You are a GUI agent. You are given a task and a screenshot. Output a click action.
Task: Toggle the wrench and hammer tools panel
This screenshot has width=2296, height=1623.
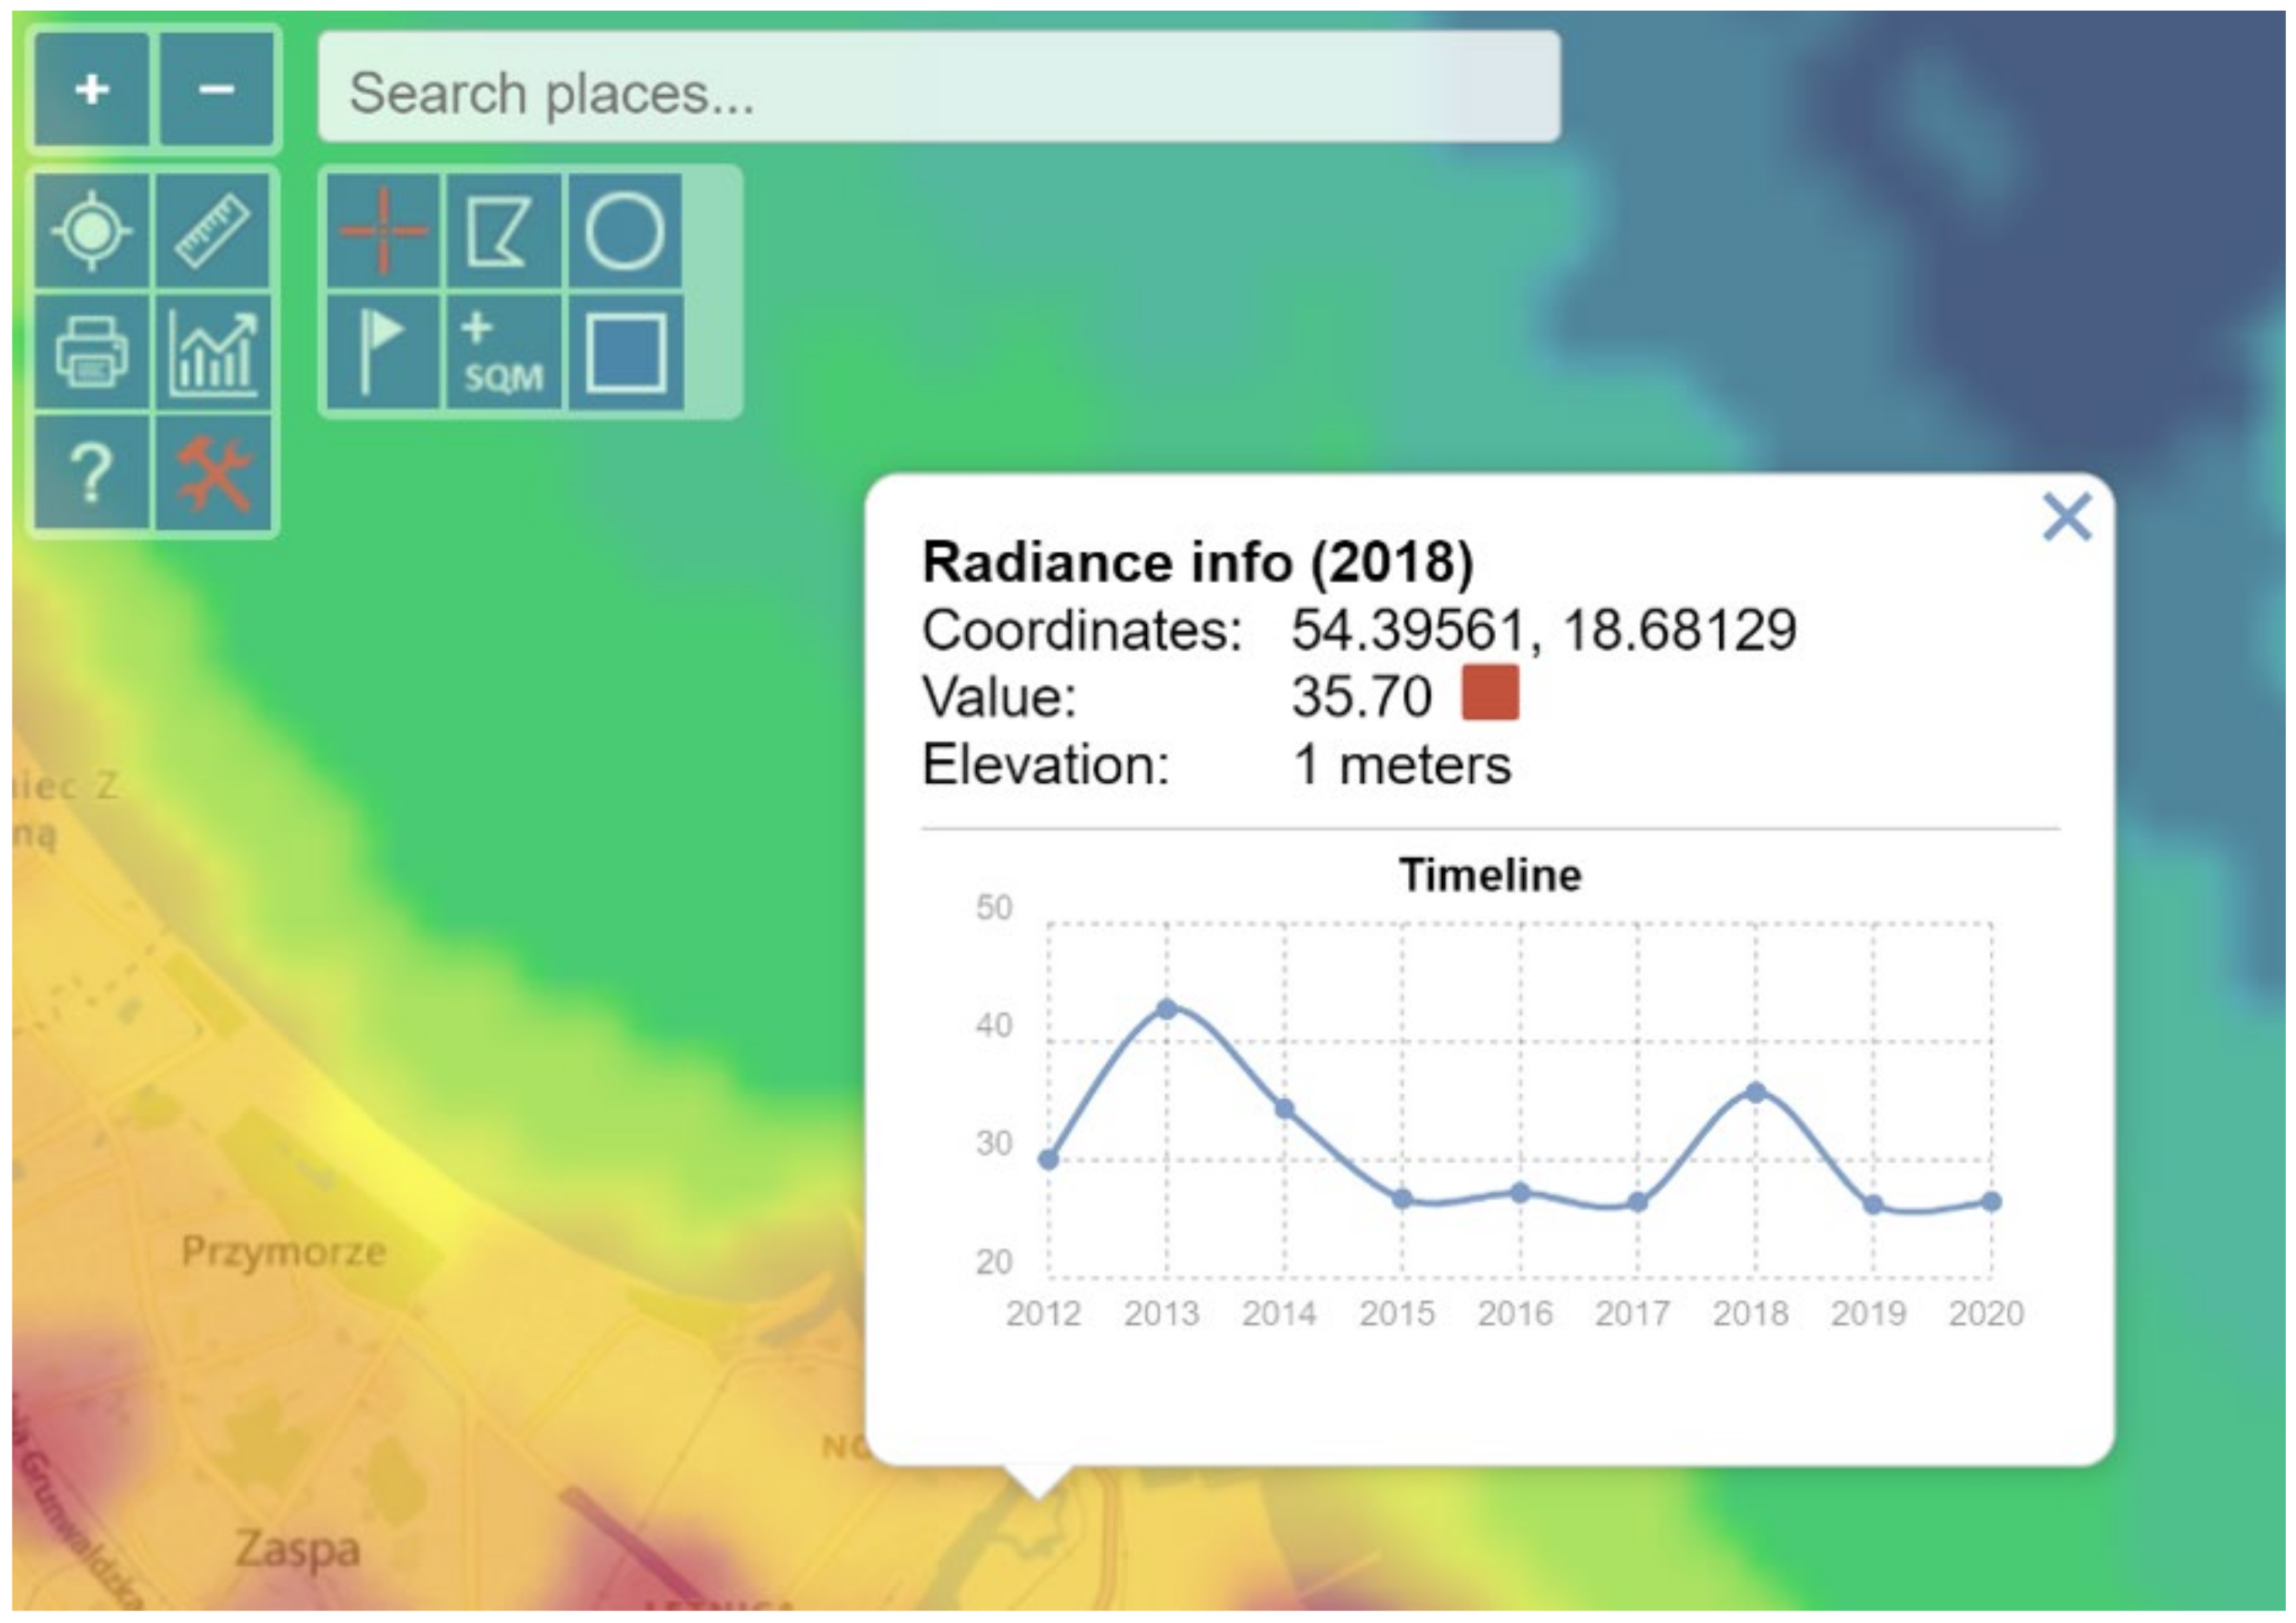(x=213, y=472)
